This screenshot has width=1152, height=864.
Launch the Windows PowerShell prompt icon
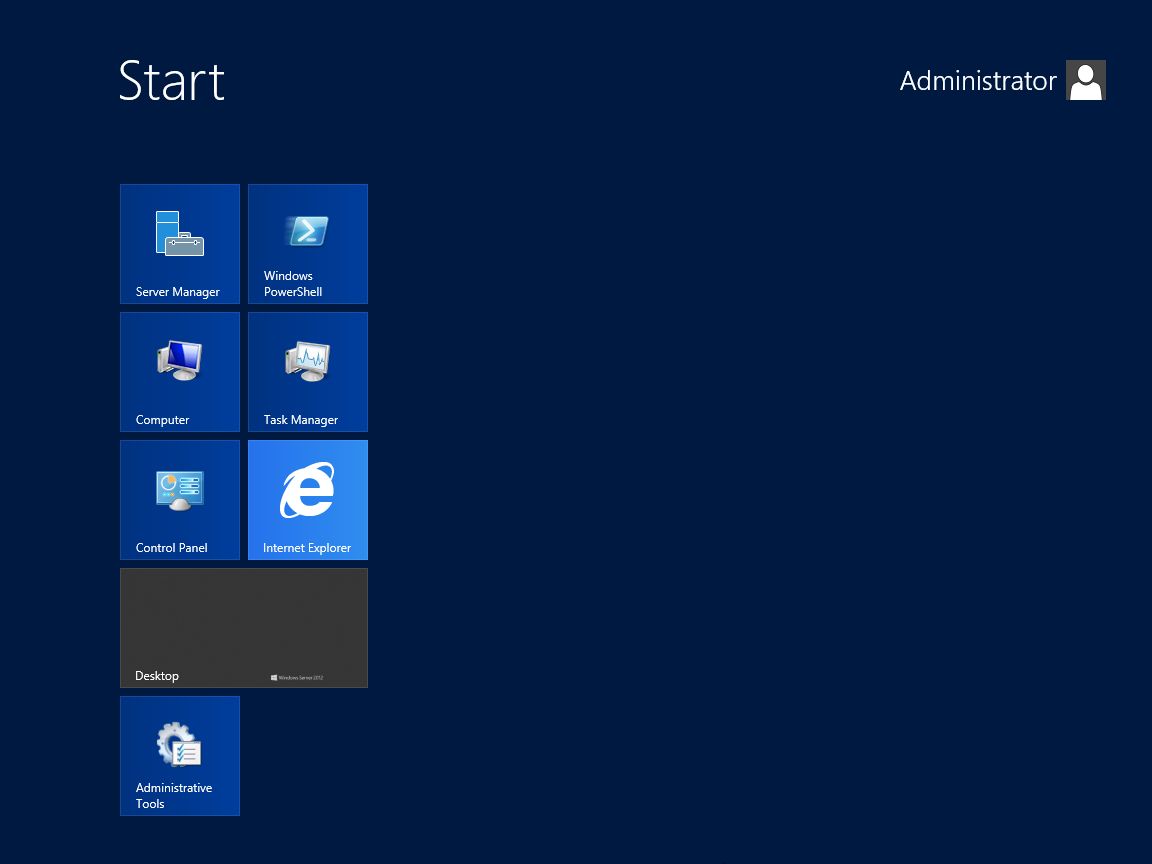[x=307, y=231]
